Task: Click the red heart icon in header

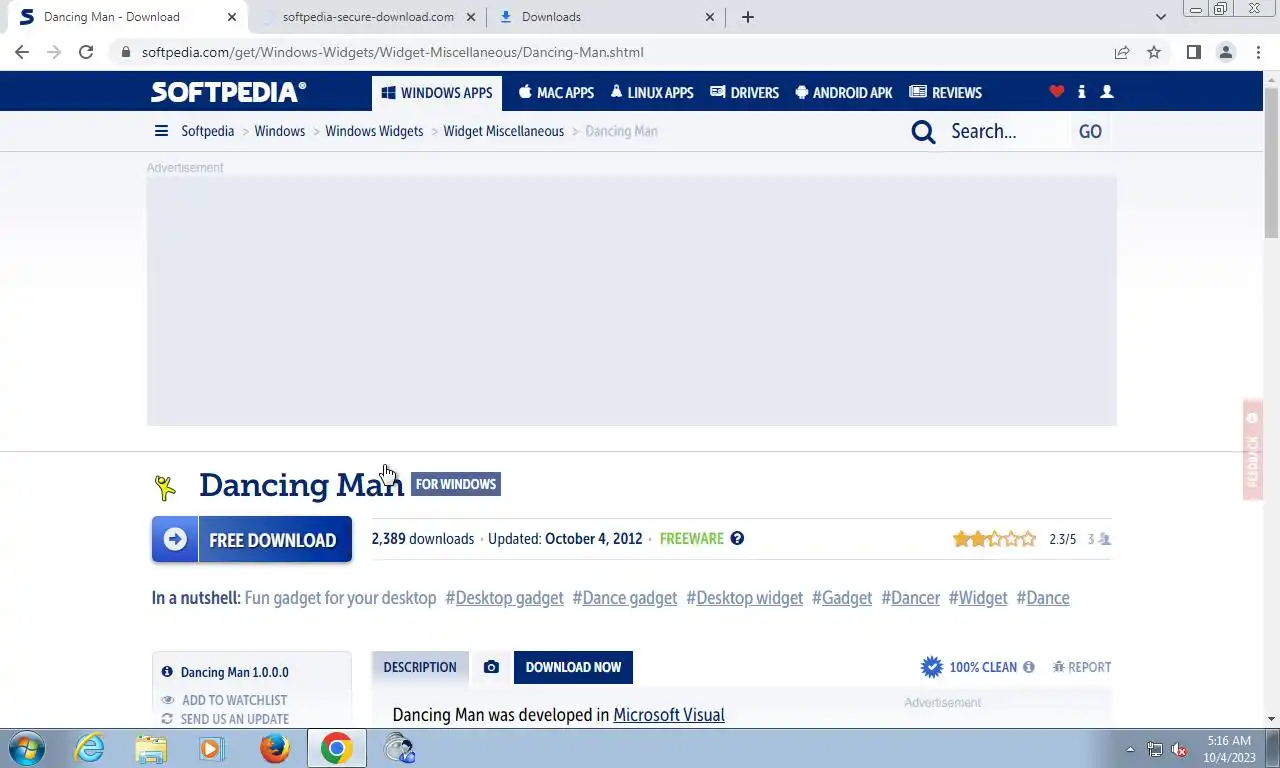Action: pyautogui.click(x=1056, y=92)
